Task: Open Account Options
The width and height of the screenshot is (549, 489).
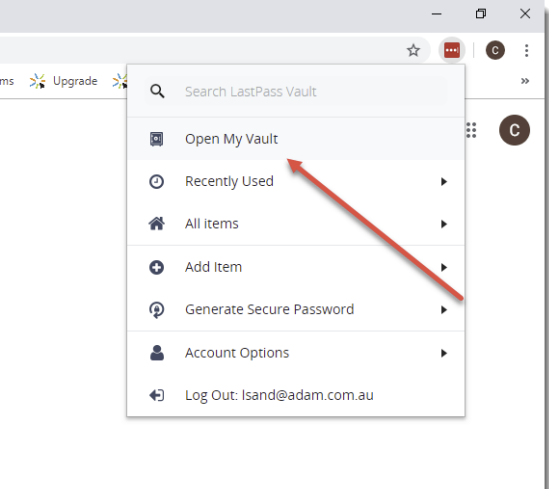Action: click(296, 353)
